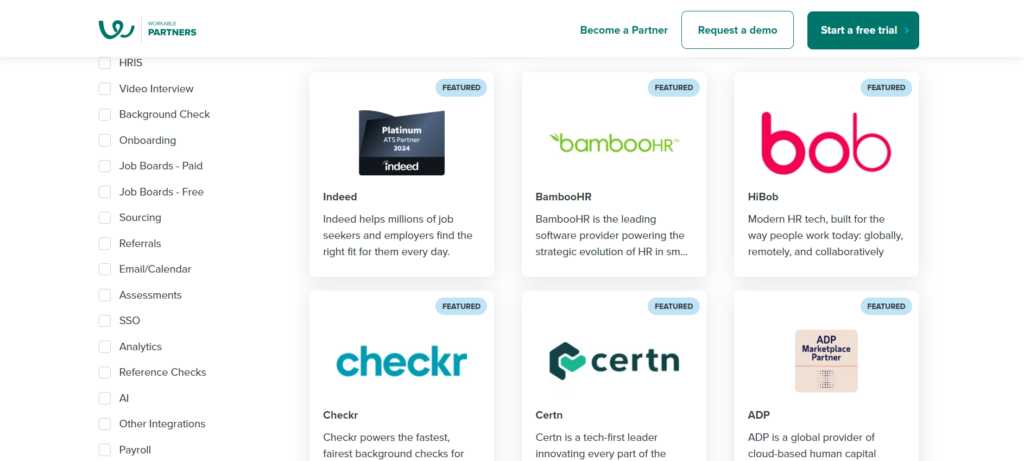
Task: Open the ADP card title
Action: point(758,415)
